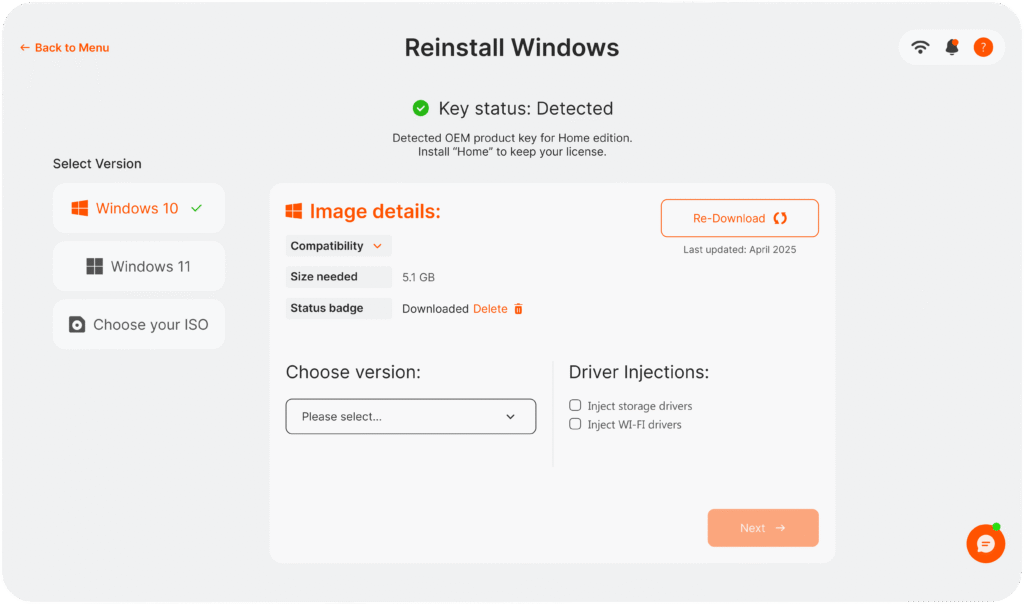Click the Delete link for downloaded image
The image size is (1024, 604).
pos(490,309)
